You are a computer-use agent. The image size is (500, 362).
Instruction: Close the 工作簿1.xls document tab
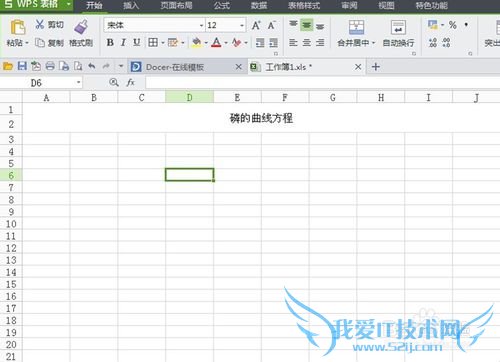point(358,67)
